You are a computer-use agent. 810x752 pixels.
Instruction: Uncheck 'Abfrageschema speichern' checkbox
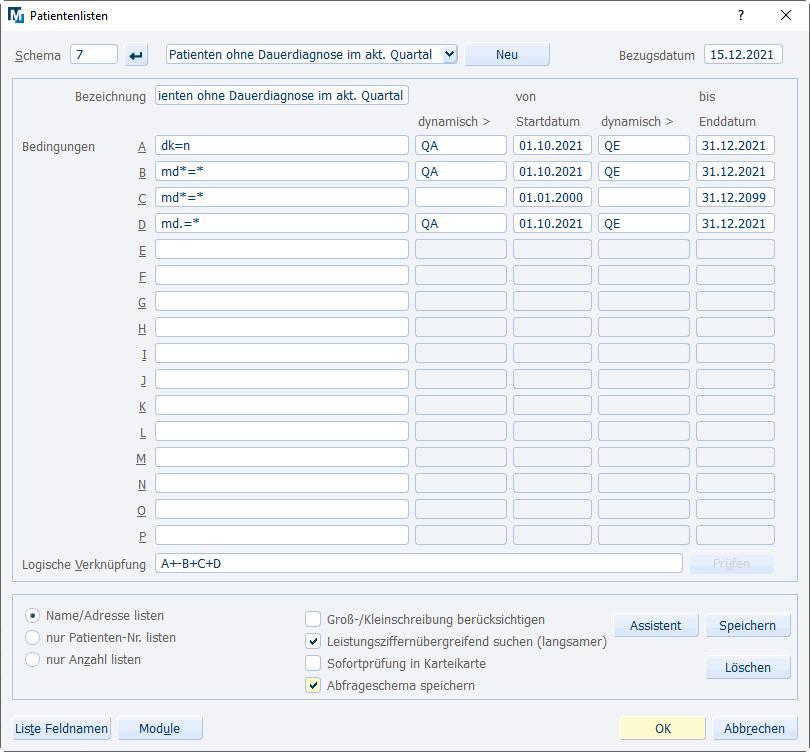(x=313, y=685)
